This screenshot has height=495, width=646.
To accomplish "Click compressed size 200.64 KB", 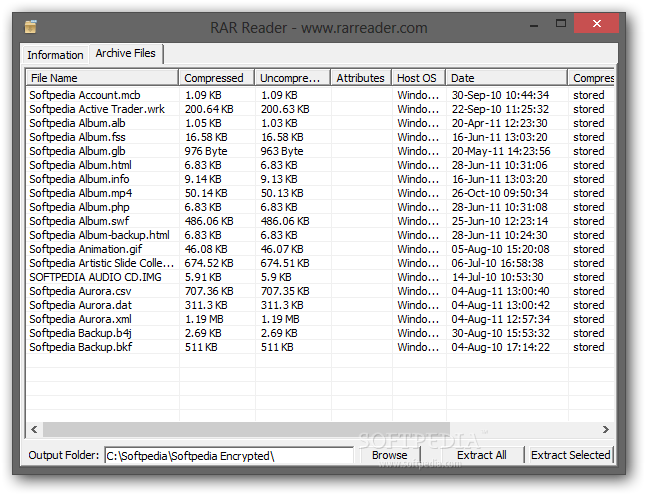I will pos(209,109).
